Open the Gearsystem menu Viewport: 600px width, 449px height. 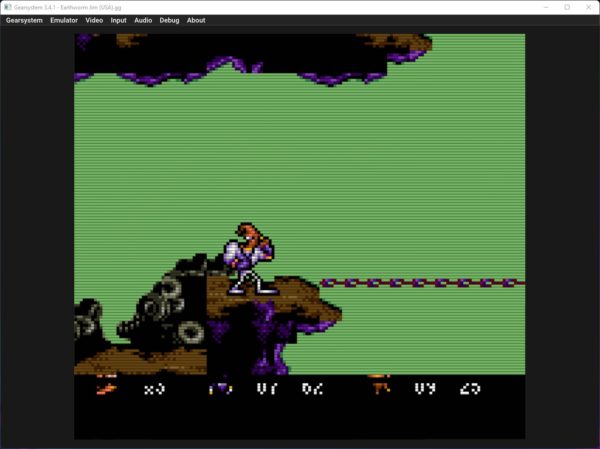point(24,20)
